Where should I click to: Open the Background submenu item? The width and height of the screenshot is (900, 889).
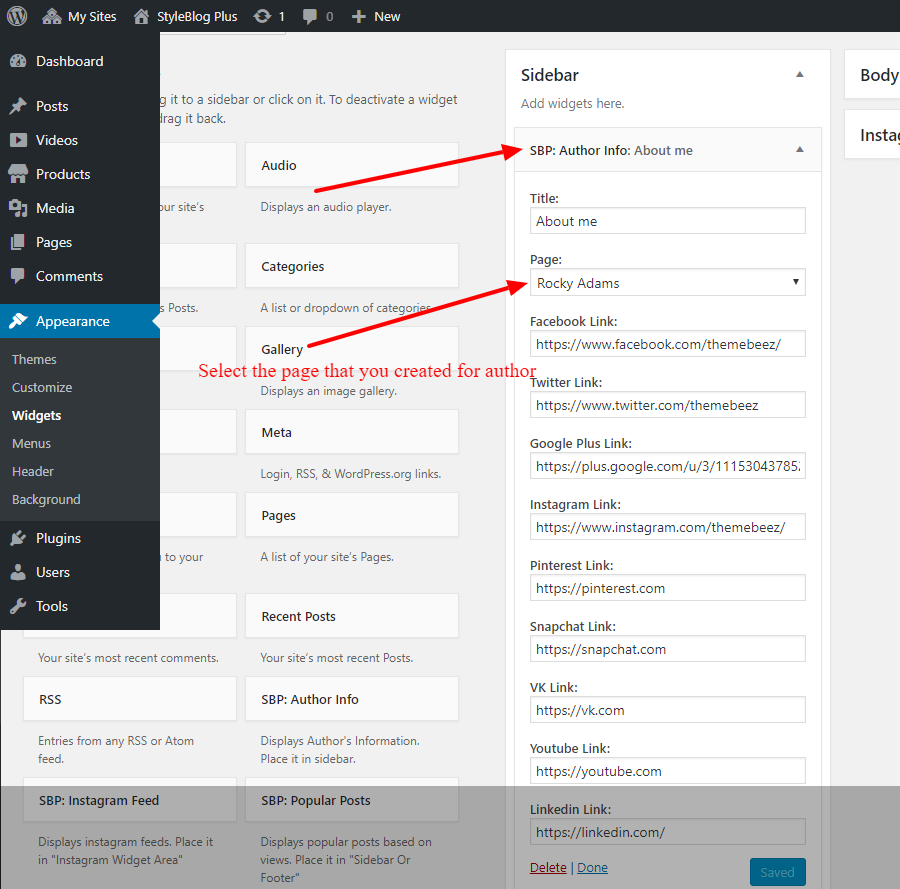tap(46, 499)
